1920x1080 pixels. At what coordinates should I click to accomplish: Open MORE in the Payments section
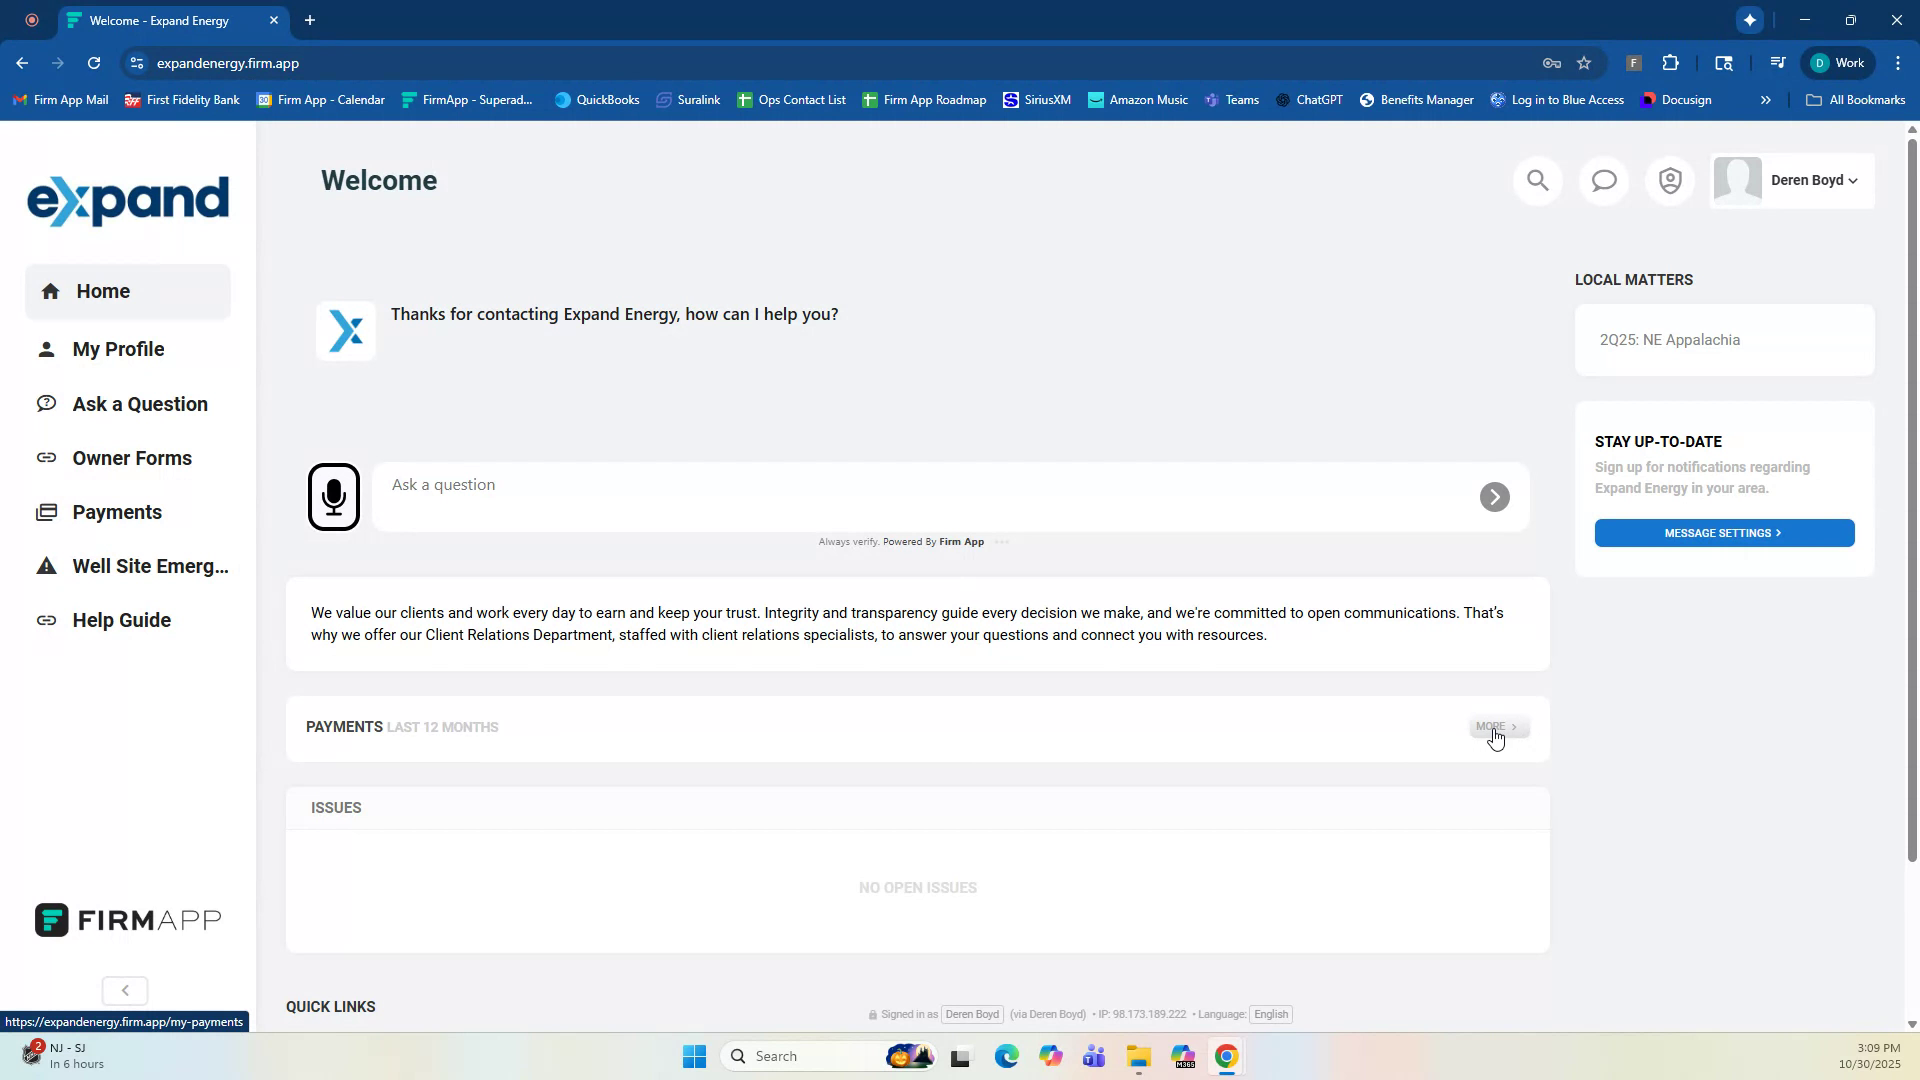click(x=1494, y=727)
